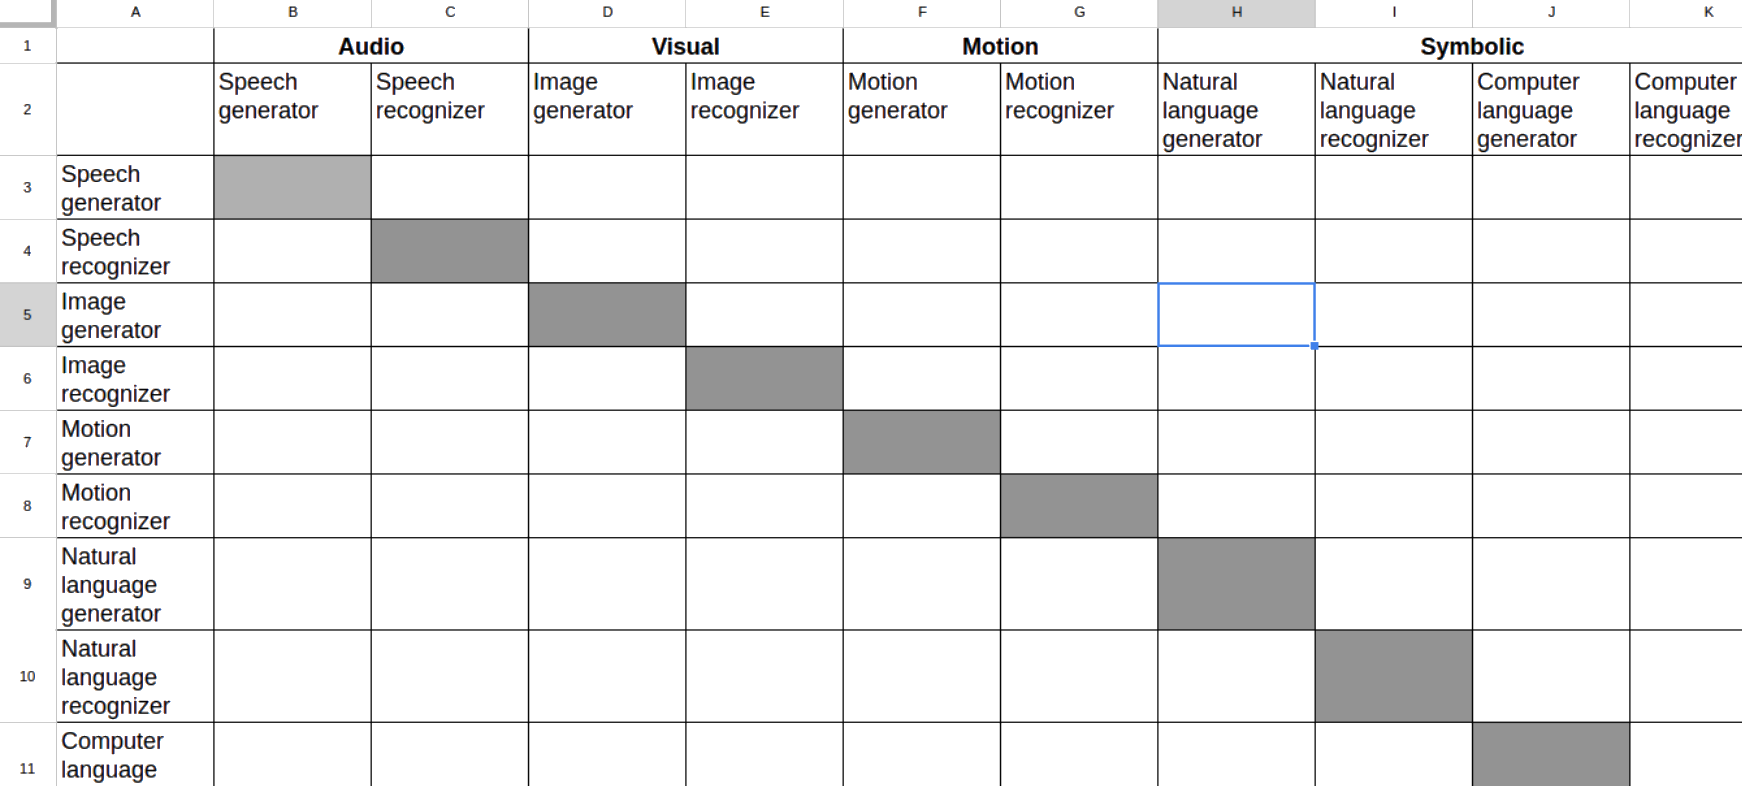1742x786 pixels.
Task: Click gray shaded cell in column H
Action: click(1236, 584)
